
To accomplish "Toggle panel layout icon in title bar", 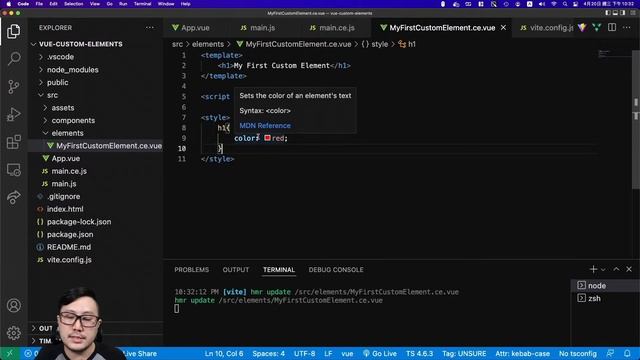I will (x=615, y=13).
